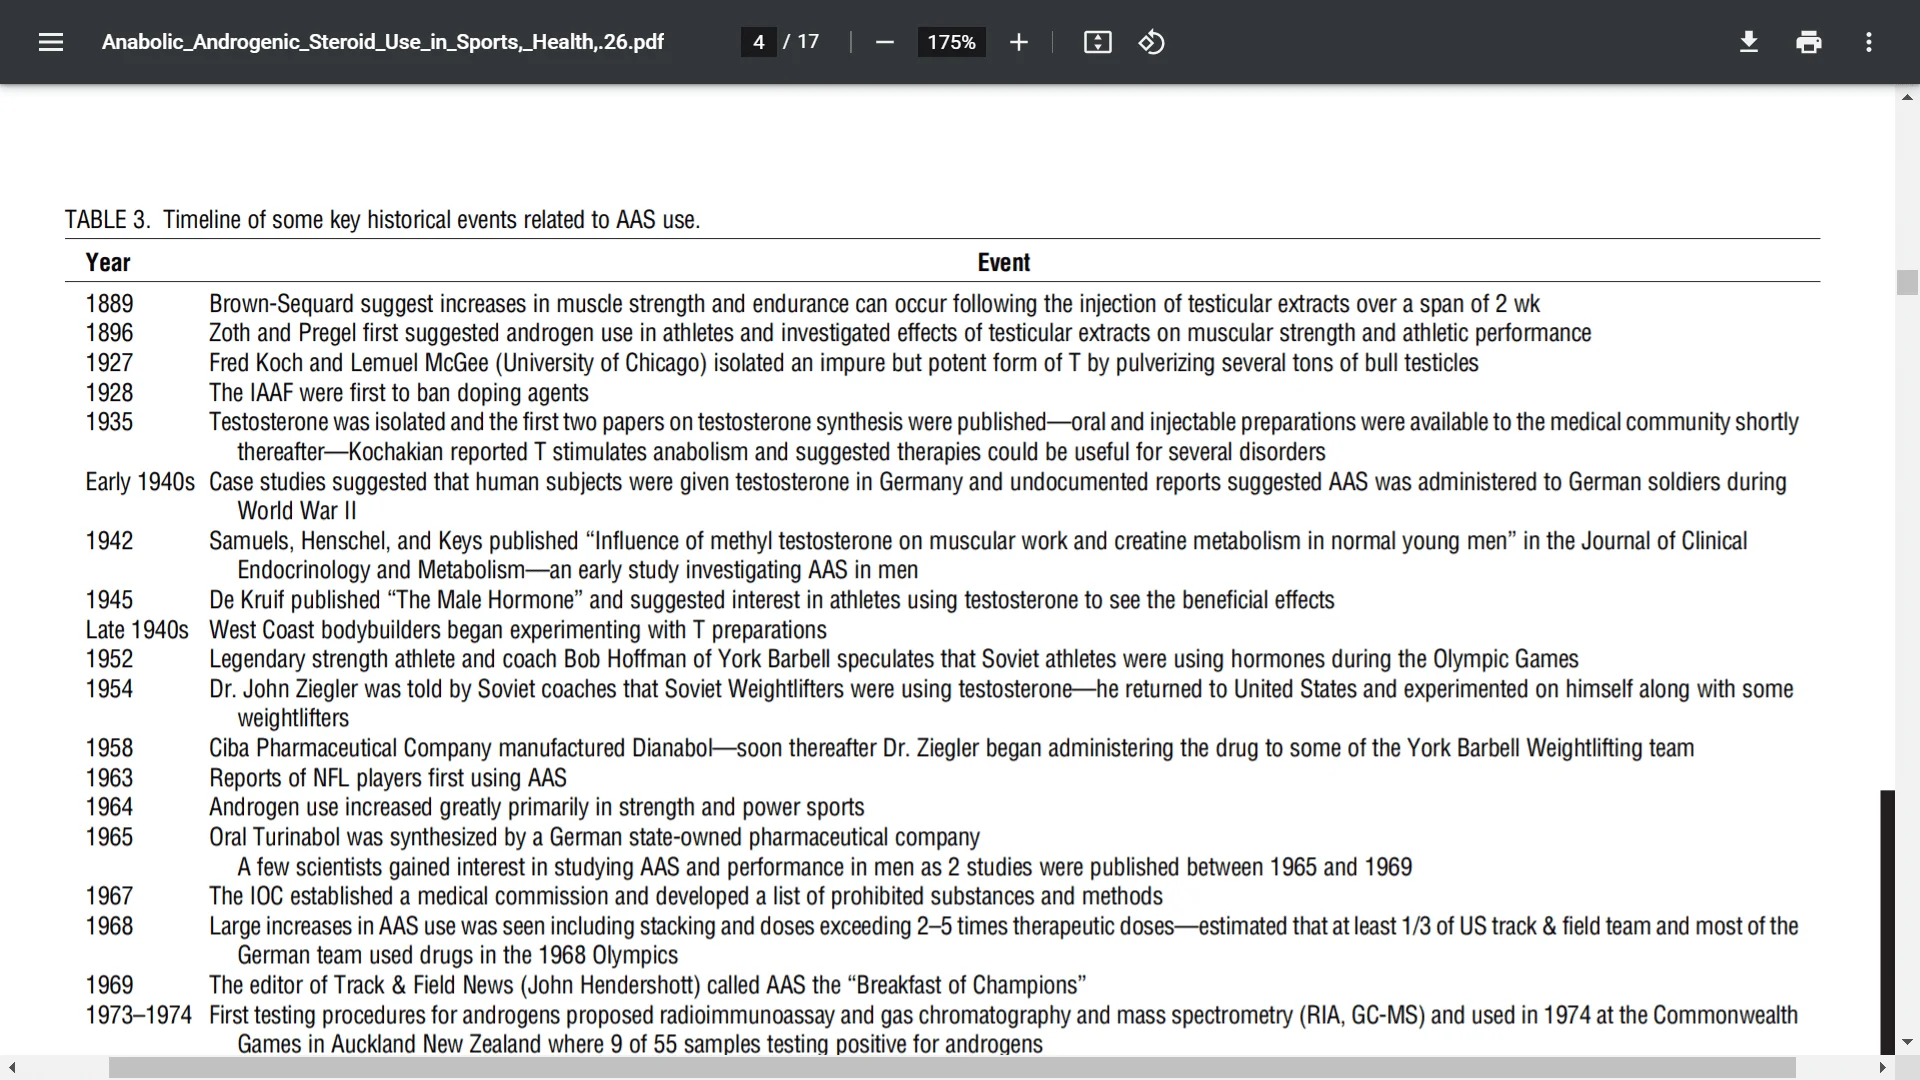1920x1080 pixels.
Task: Download the PDF file
Action: click(x=1749, y=42)
